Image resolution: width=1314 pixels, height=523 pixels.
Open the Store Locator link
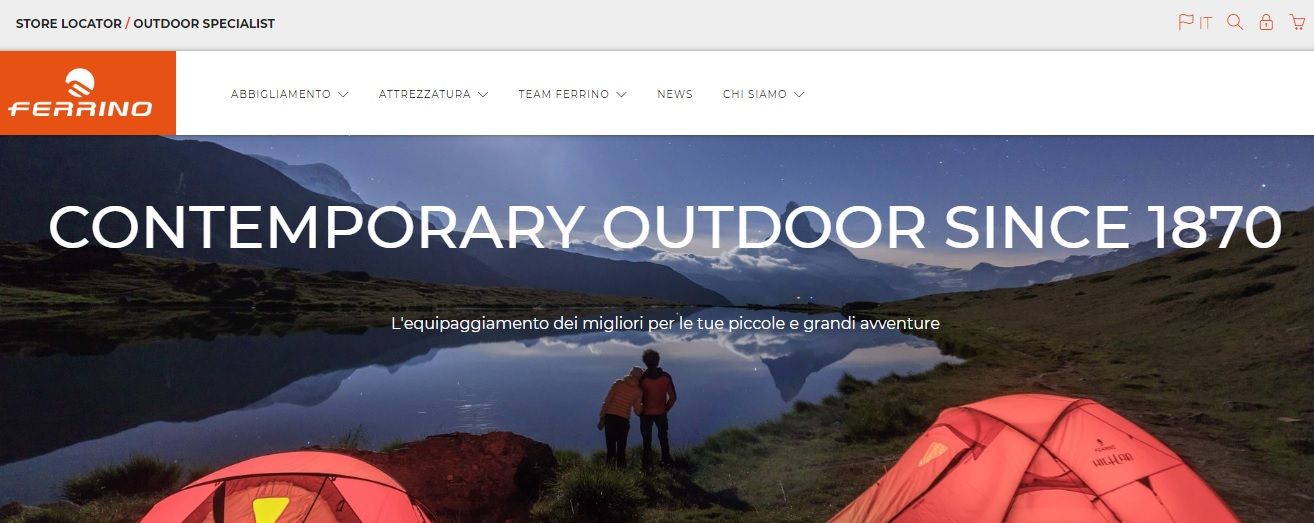(x=68, y=23)
